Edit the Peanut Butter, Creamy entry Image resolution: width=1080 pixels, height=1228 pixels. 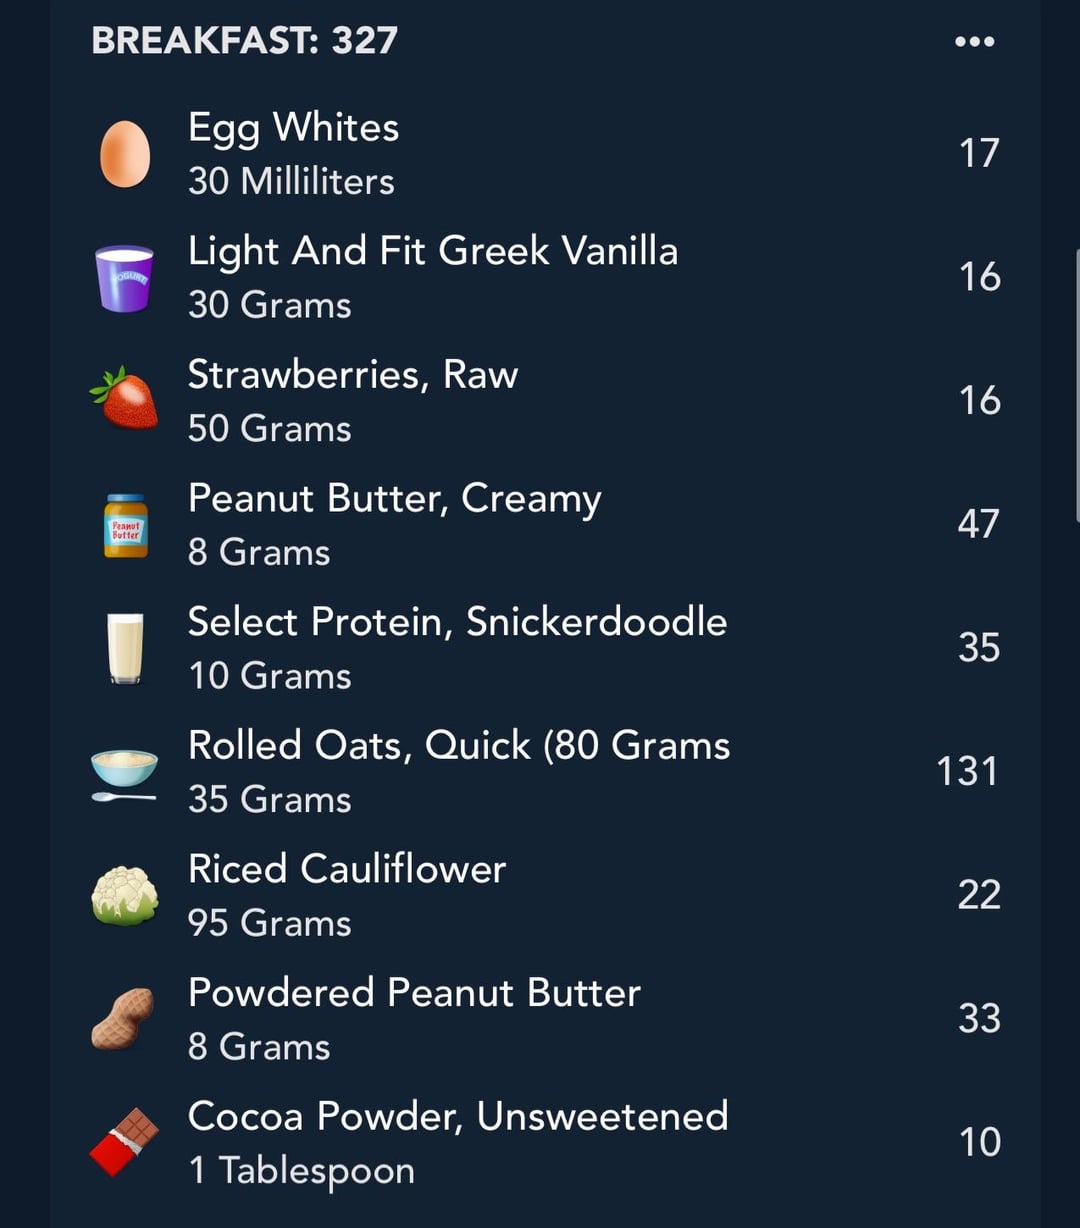point(545,525)
